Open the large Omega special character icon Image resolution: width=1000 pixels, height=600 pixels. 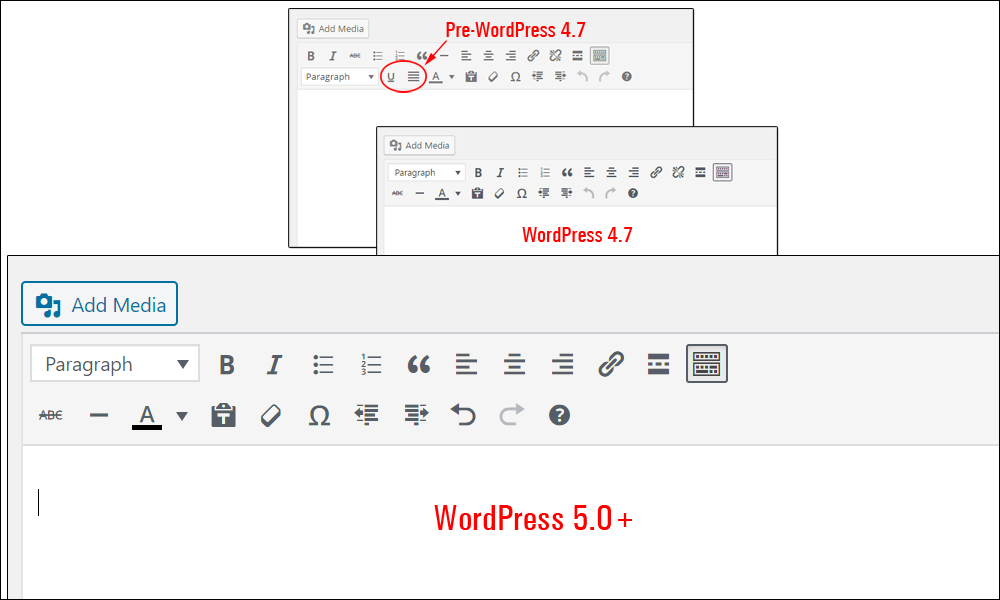[319, 416]
